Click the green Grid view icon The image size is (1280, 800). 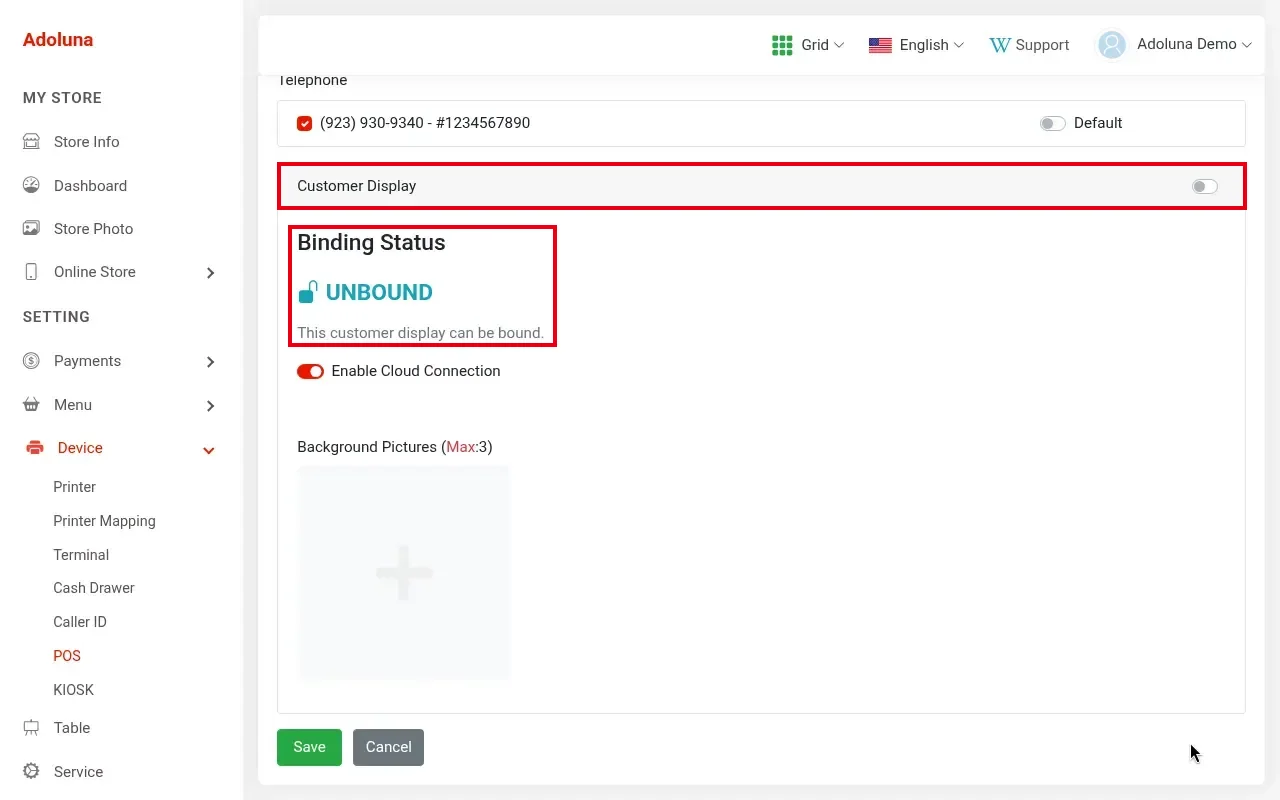pos(782,45)
